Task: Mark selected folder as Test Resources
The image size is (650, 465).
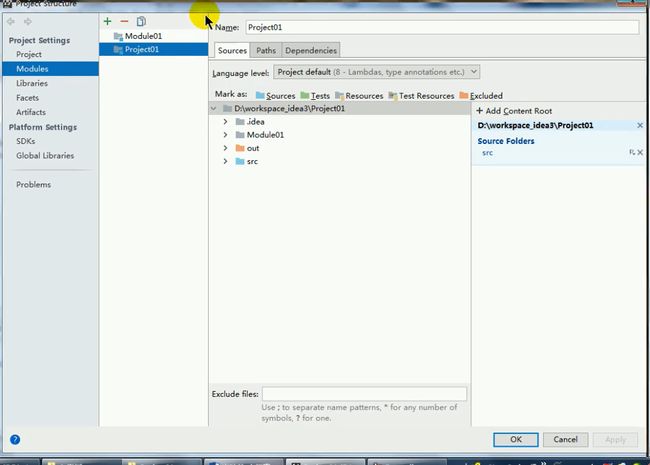Action: pos(421,96)
